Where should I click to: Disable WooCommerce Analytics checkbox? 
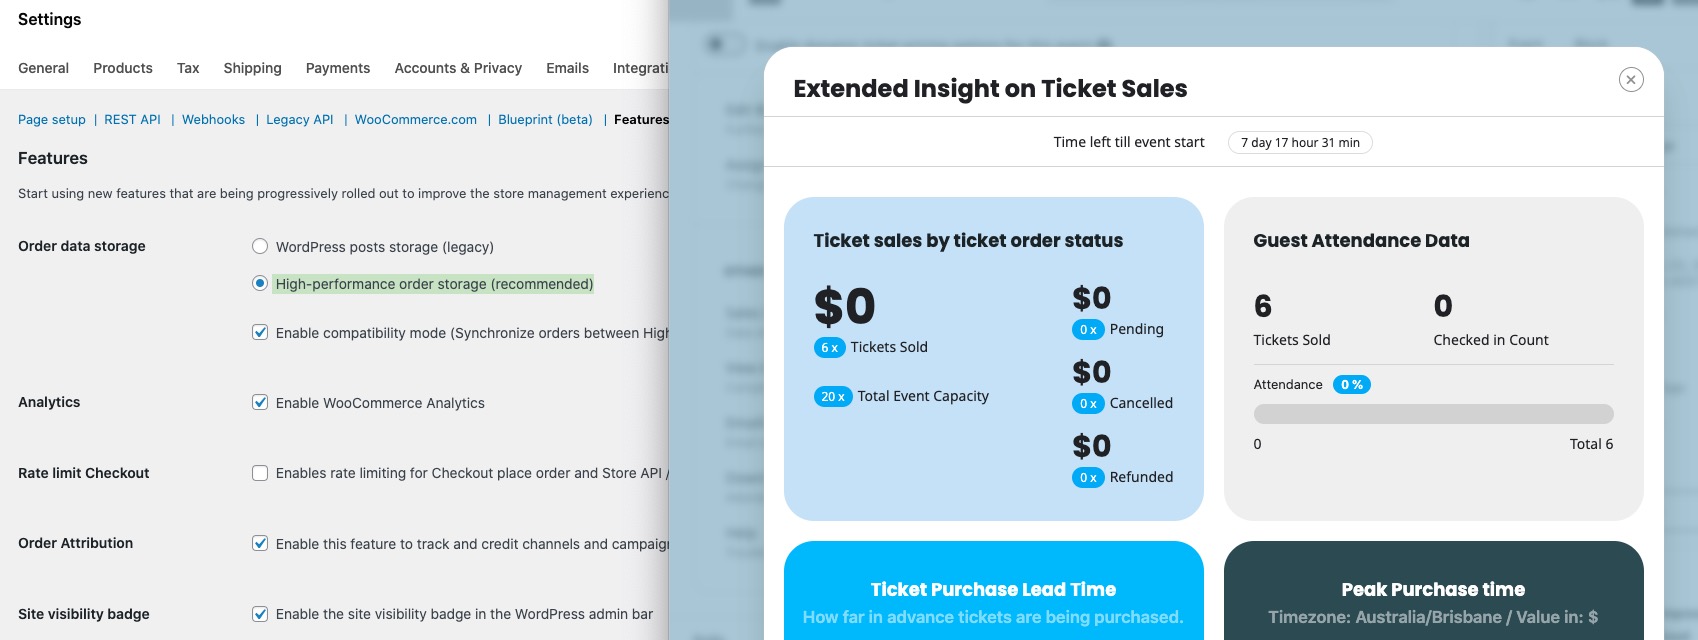coord(260,403)
